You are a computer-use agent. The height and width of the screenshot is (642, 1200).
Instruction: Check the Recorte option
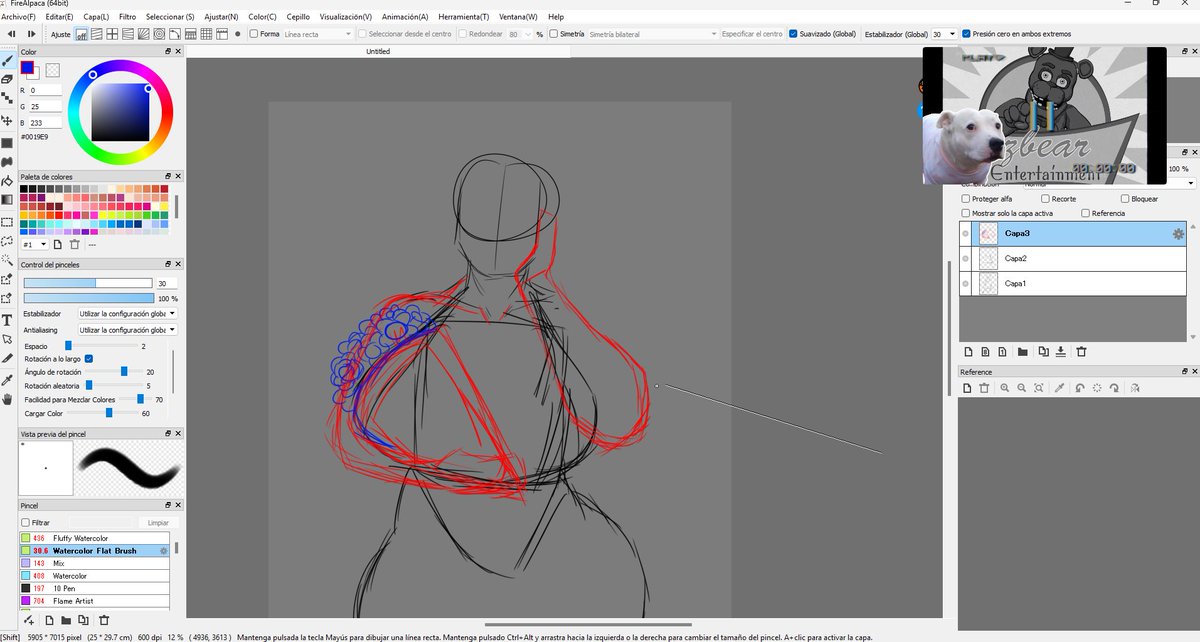tap(1044, 199)
